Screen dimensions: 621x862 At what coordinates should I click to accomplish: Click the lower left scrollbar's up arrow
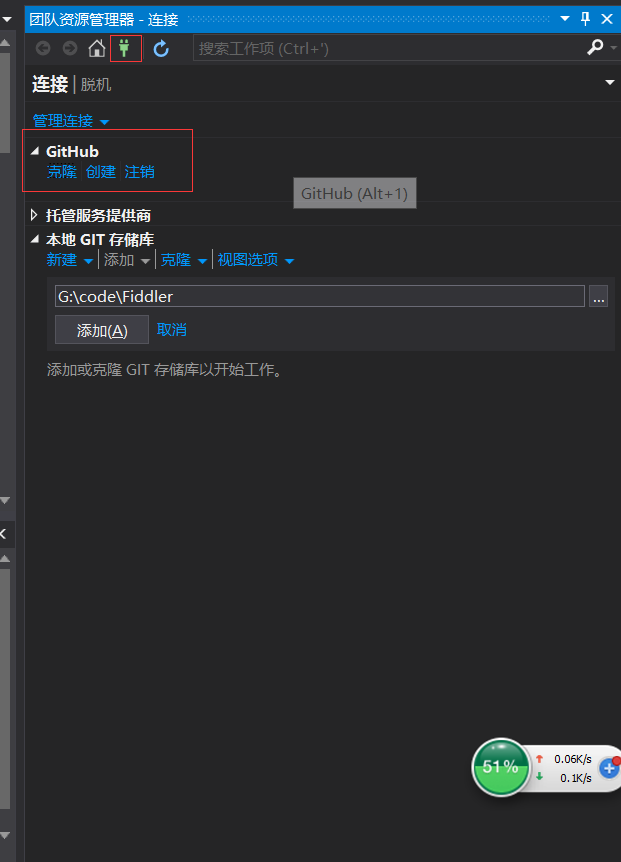pos(5,558)
